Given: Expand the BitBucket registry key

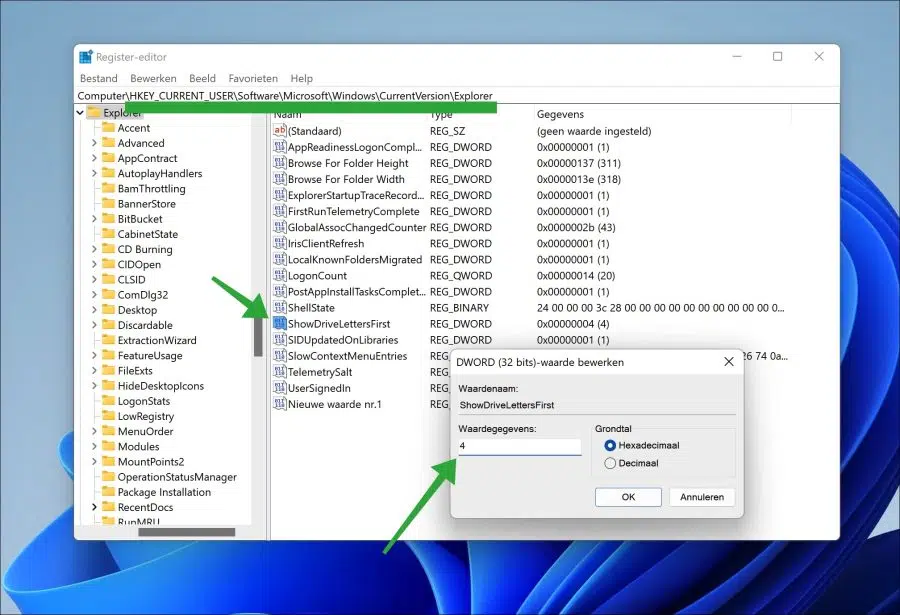Looking at the screenshot, I should [94, 219].
